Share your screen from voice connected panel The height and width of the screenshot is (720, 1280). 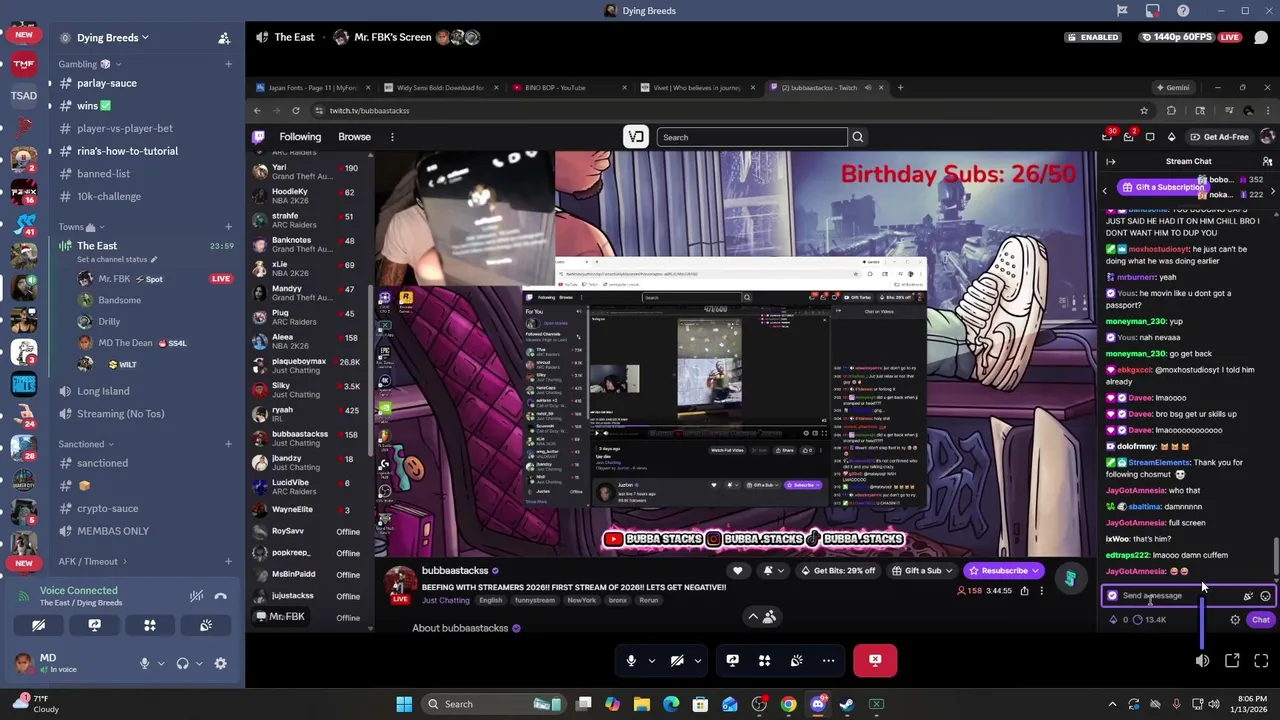coord(94,626)
